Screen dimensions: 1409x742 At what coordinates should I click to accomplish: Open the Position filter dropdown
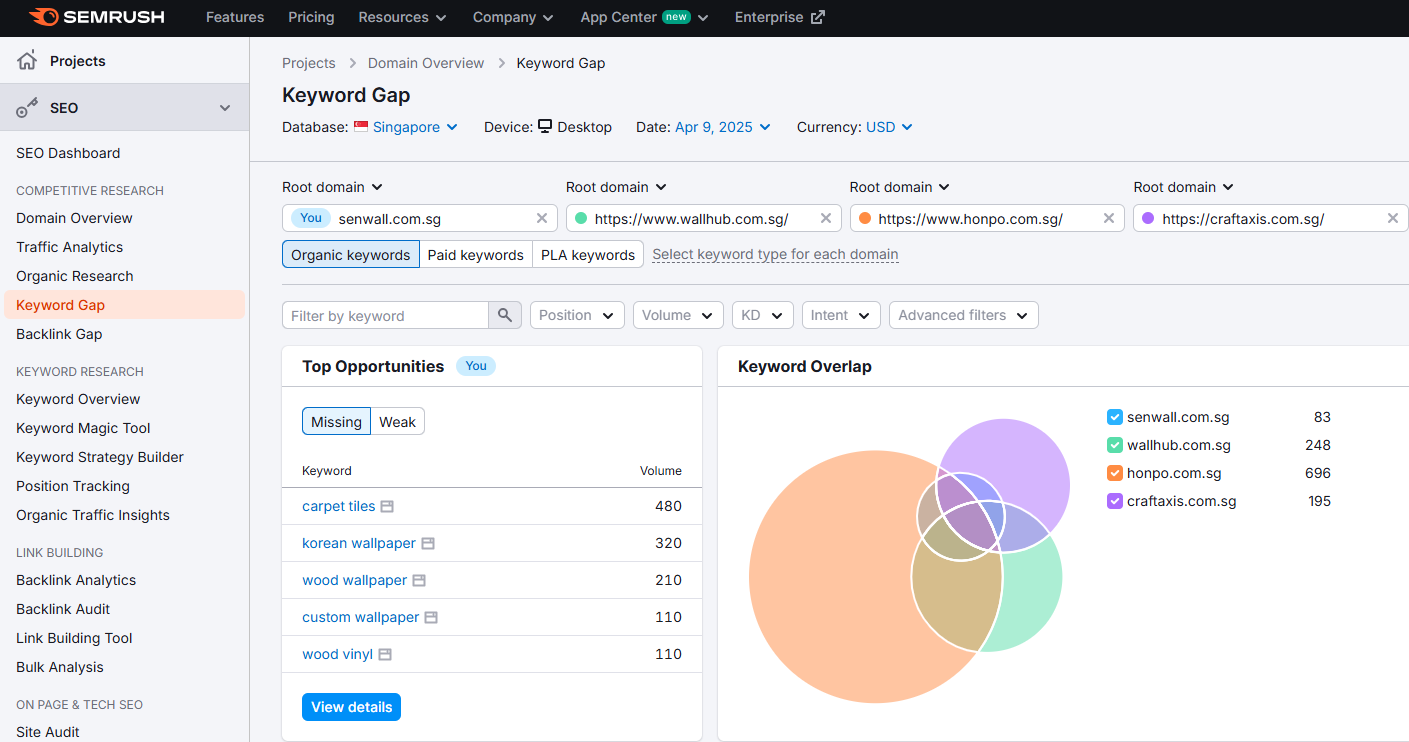click(x=577, y=315)
